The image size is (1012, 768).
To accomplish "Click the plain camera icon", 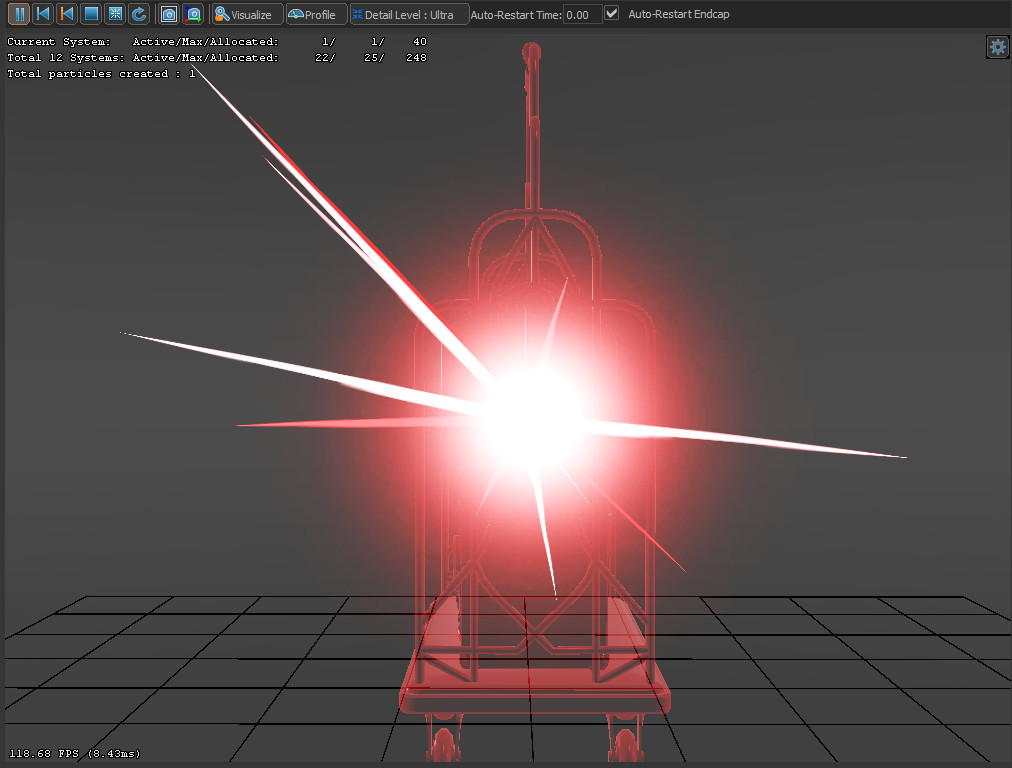I will click(169, 14).
